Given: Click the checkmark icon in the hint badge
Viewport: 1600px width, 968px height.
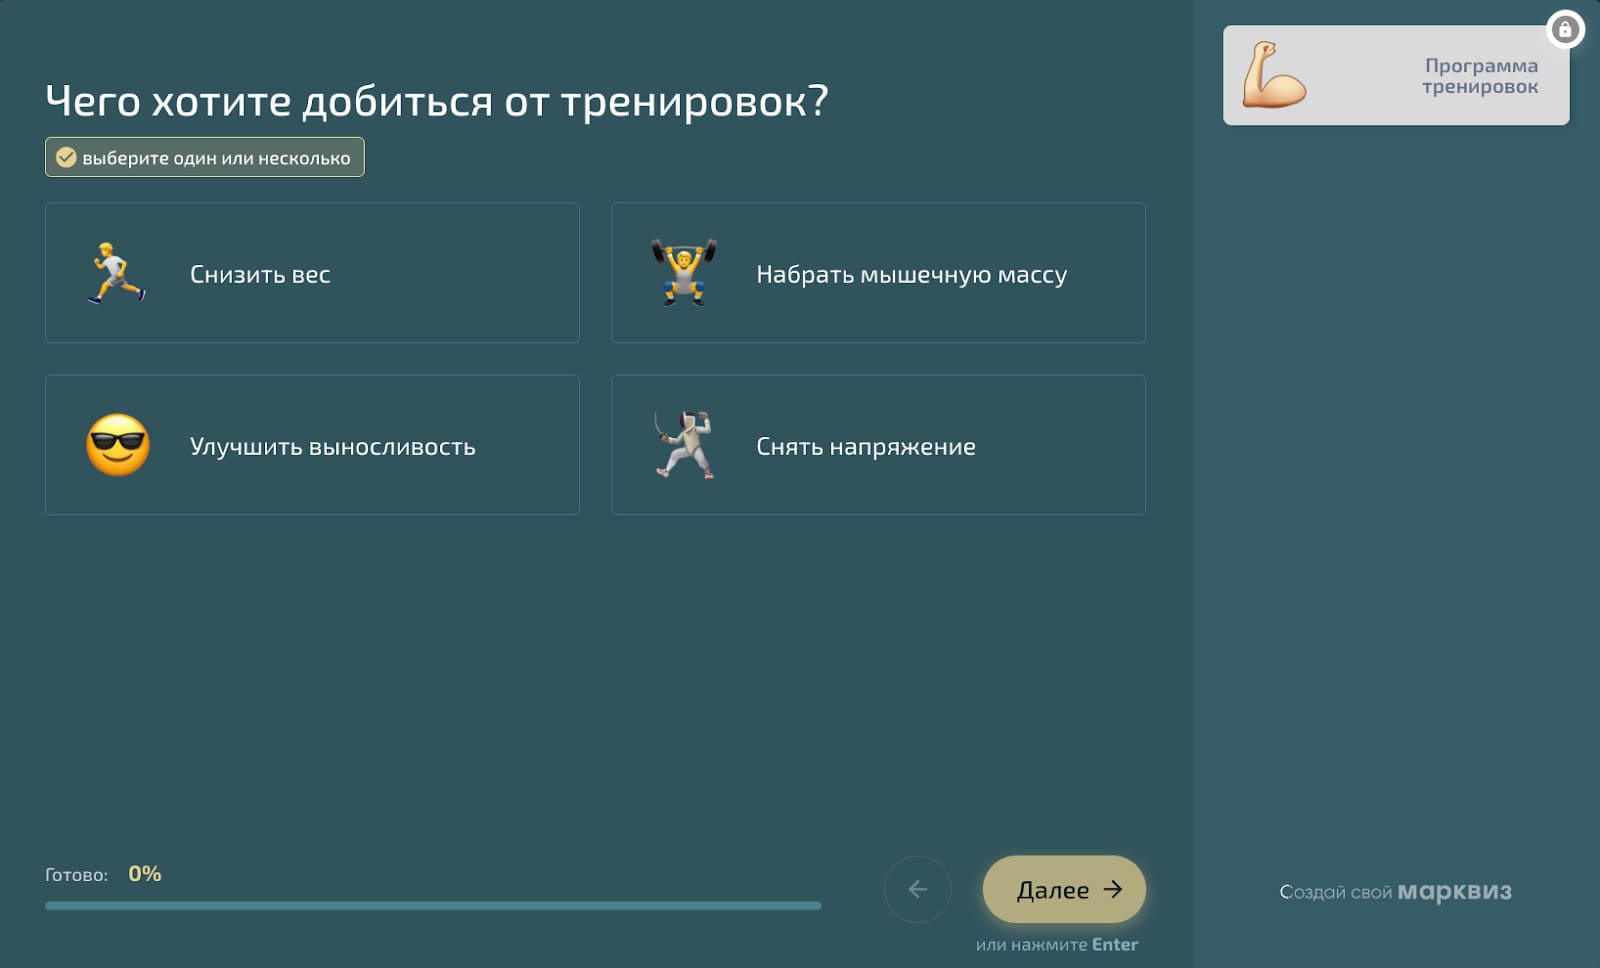Looking at the screenshot, I should point(66,156).
